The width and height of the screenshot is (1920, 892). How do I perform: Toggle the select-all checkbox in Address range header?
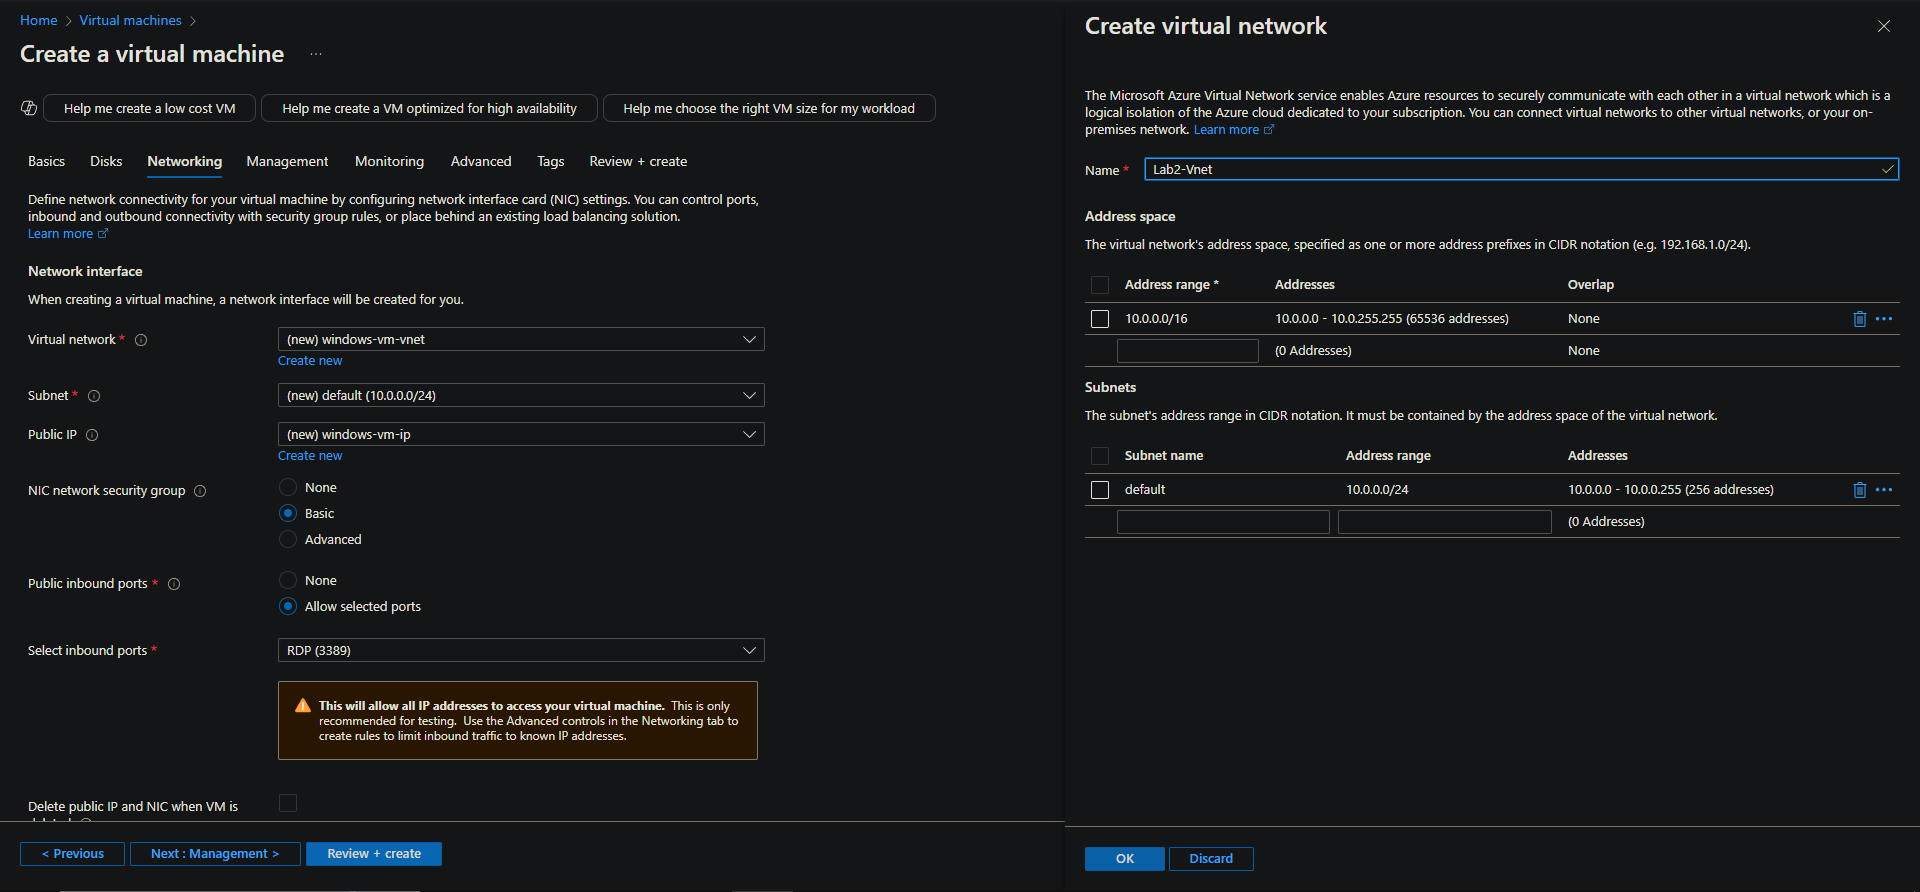[1100, 285]
